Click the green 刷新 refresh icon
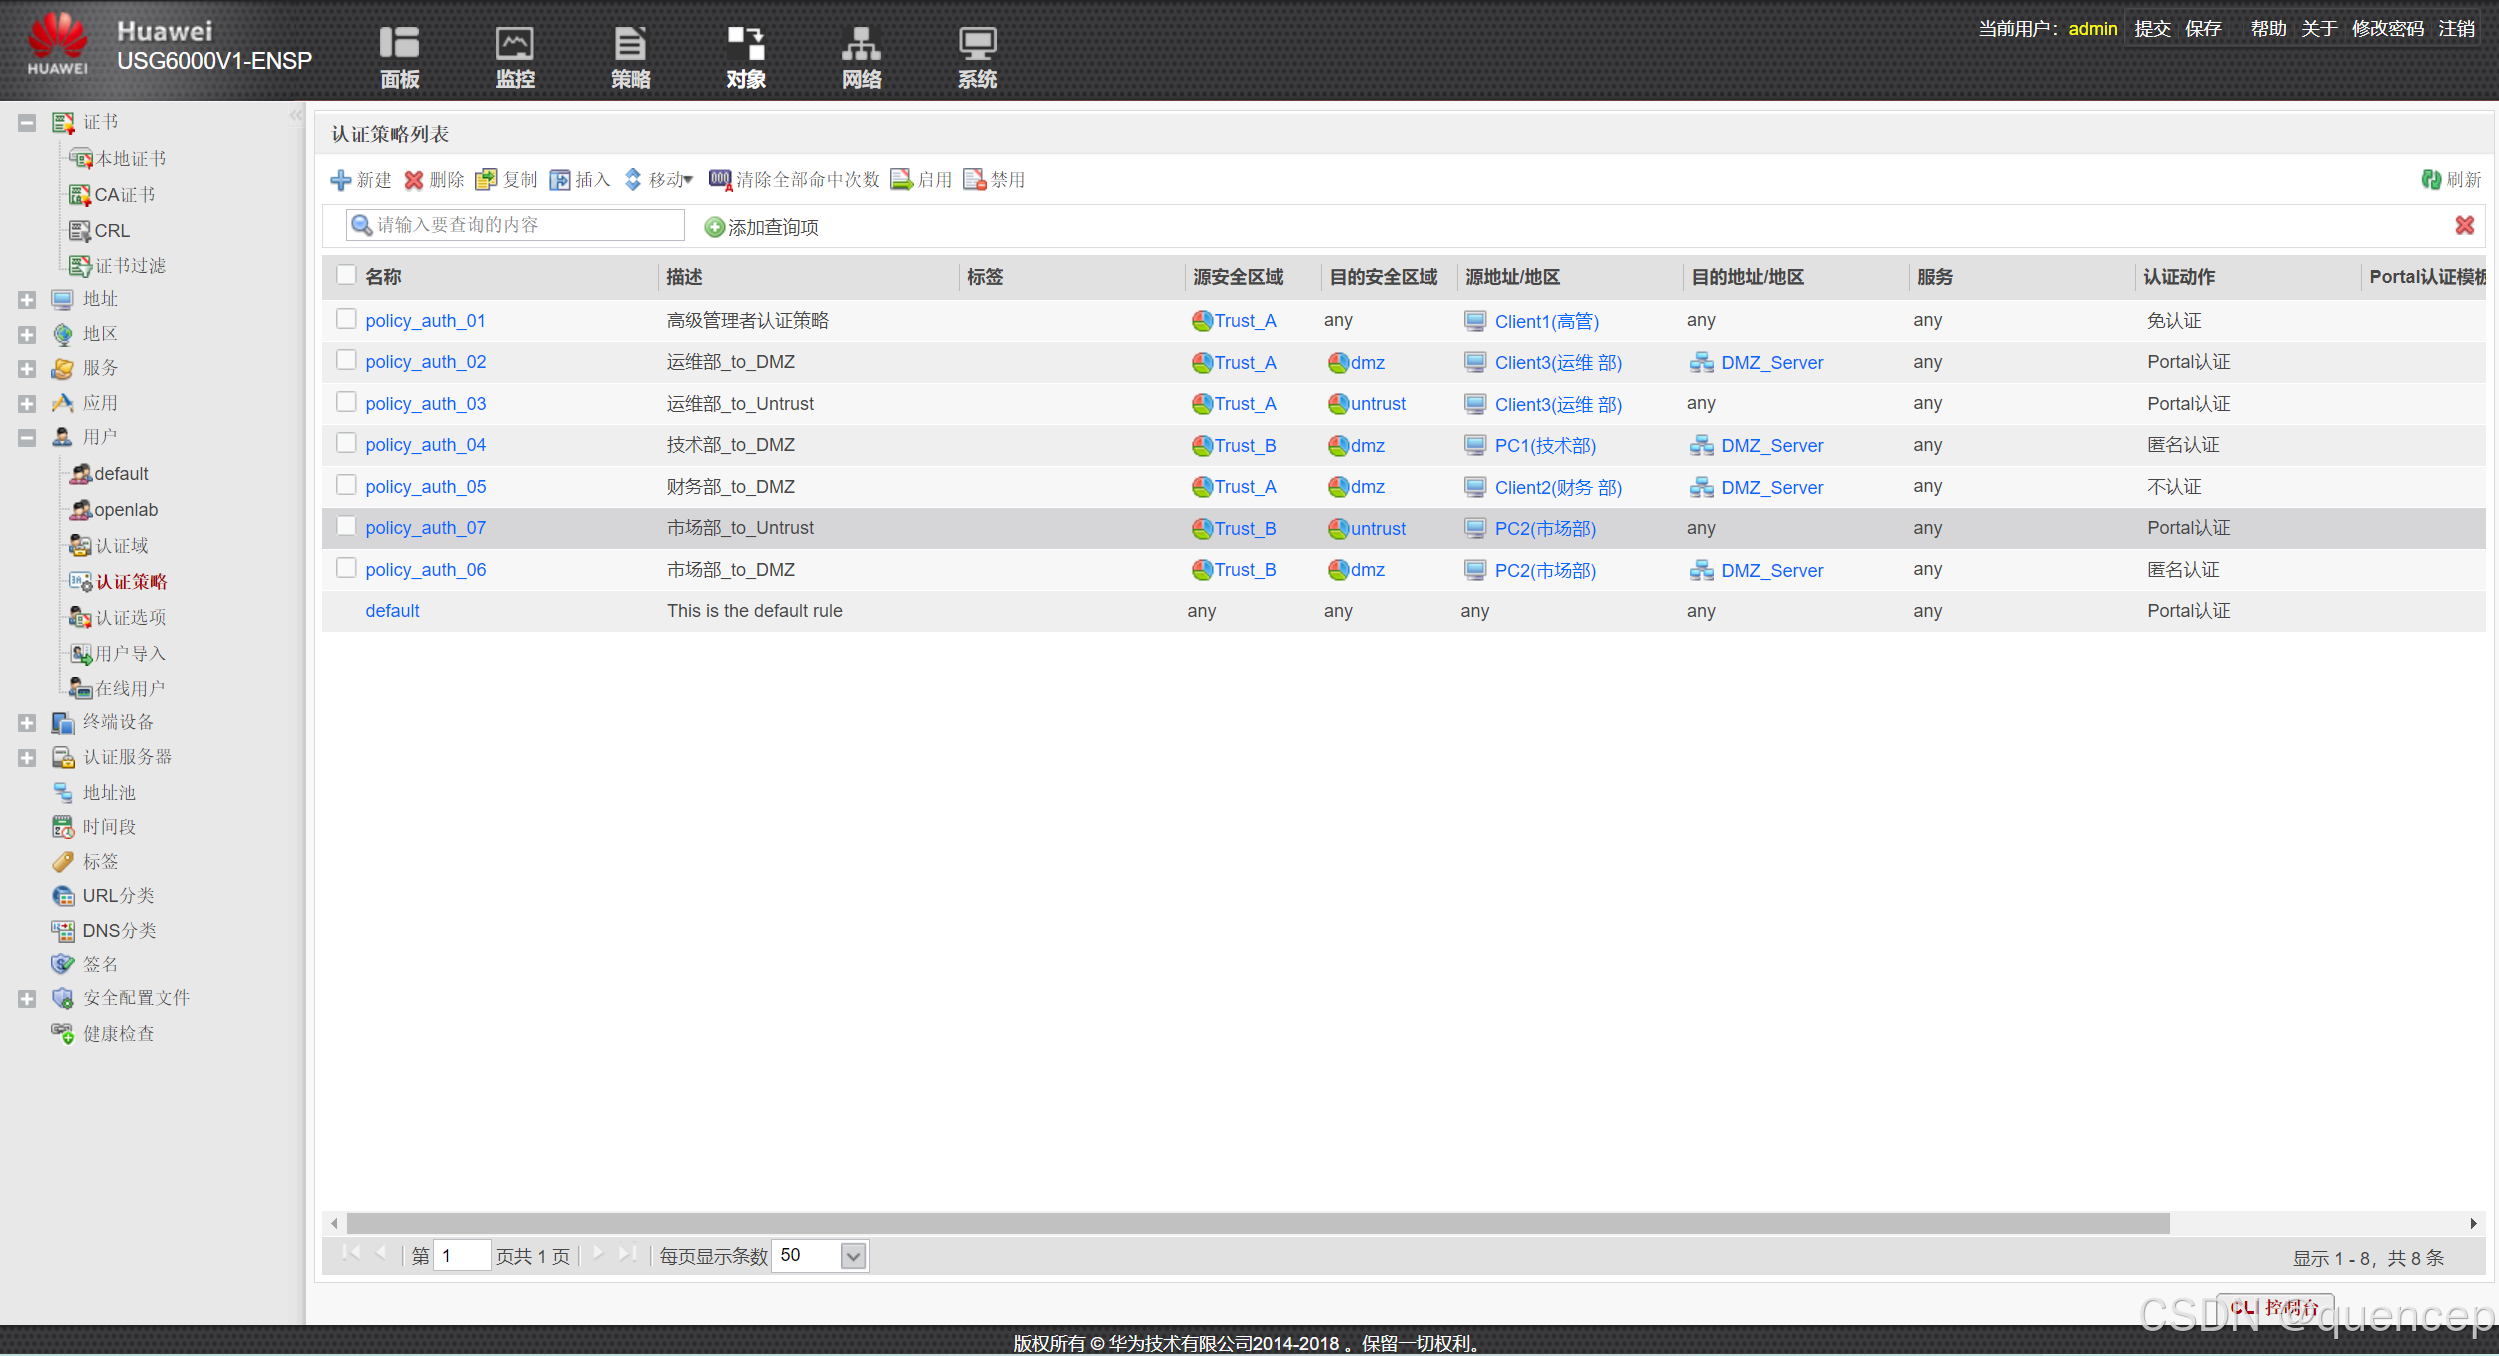This screenshot has width=2499, height=1356. [x=2430, y=180]
